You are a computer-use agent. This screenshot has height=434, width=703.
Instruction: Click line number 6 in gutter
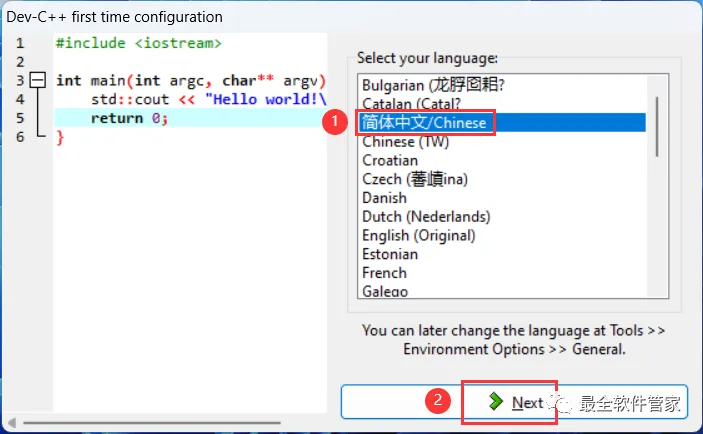click(x=20, y=137)
